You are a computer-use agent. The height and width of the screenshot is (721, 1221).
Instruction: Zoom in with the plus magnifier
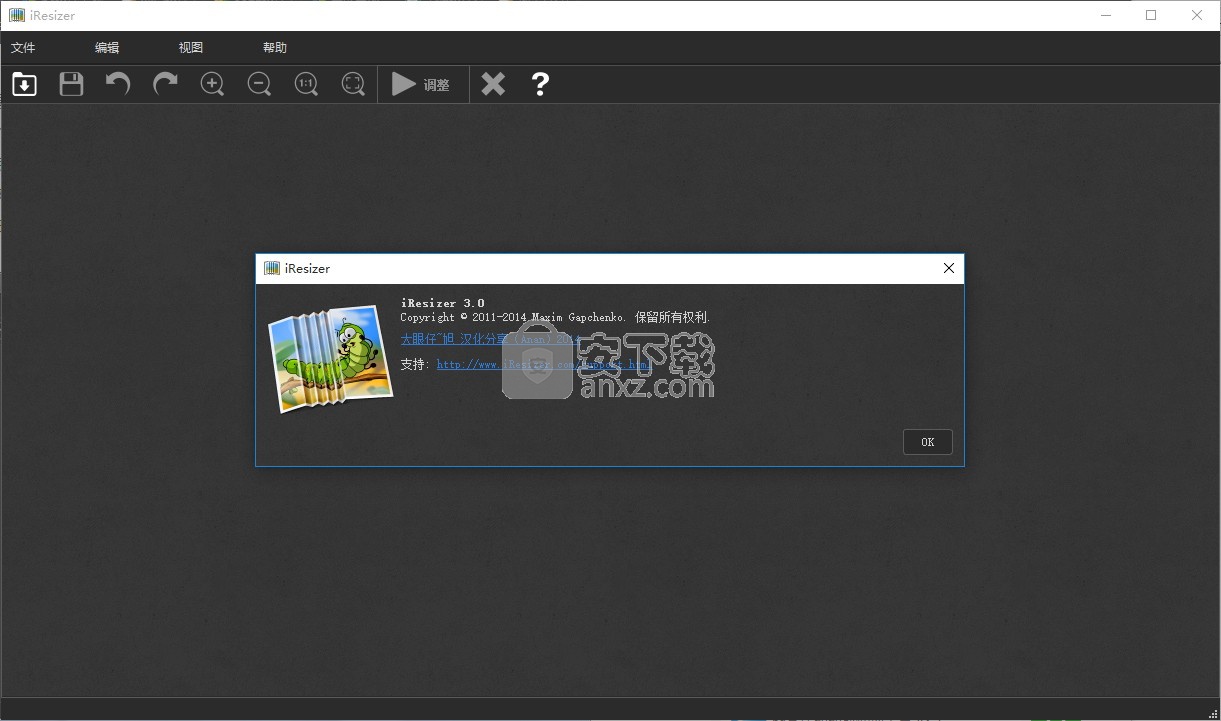coord(212,84)
